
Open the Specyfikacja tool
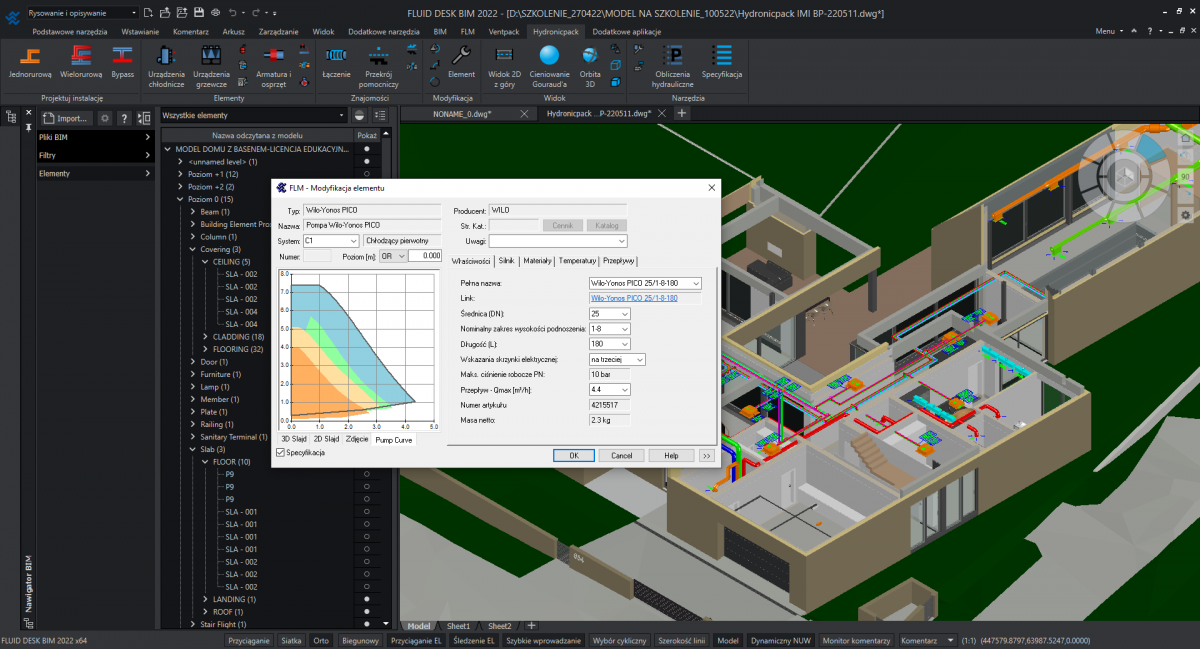click(x=721, y=62)
